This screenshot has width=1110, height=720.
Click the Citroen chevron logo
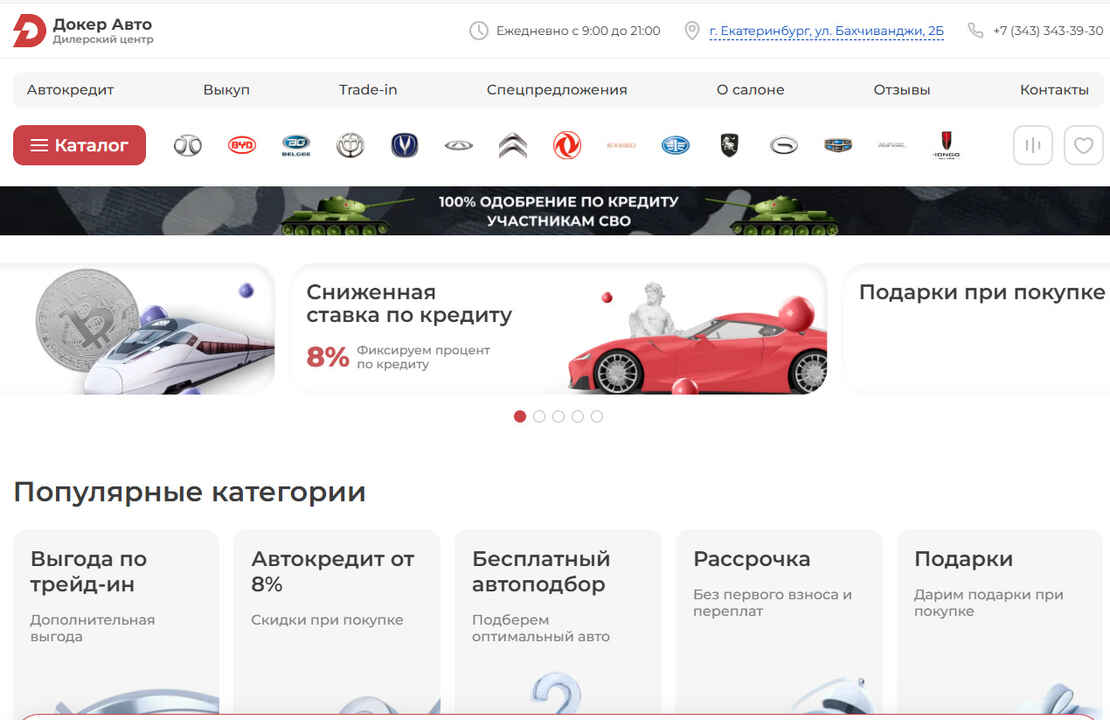[x=512, y=145]
